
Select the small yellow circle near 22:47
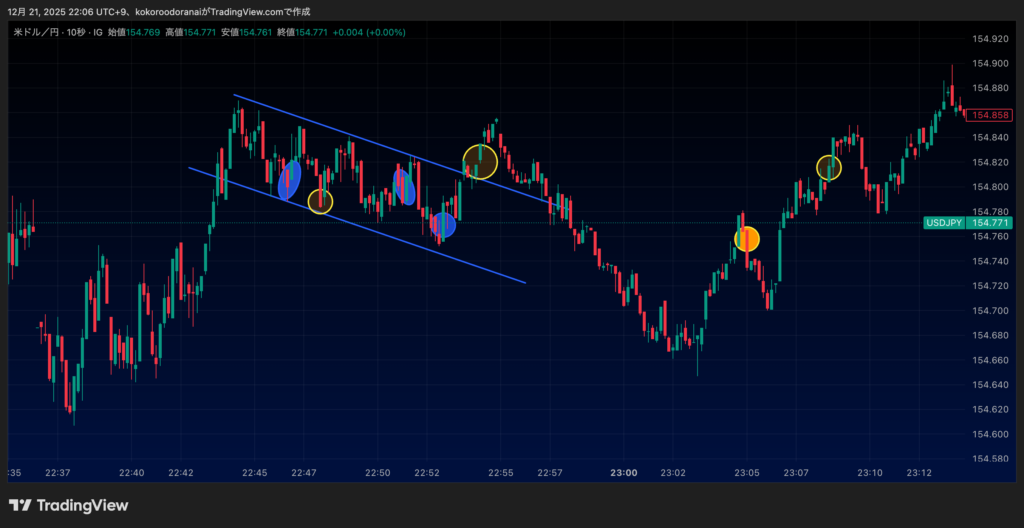[320, 201]
